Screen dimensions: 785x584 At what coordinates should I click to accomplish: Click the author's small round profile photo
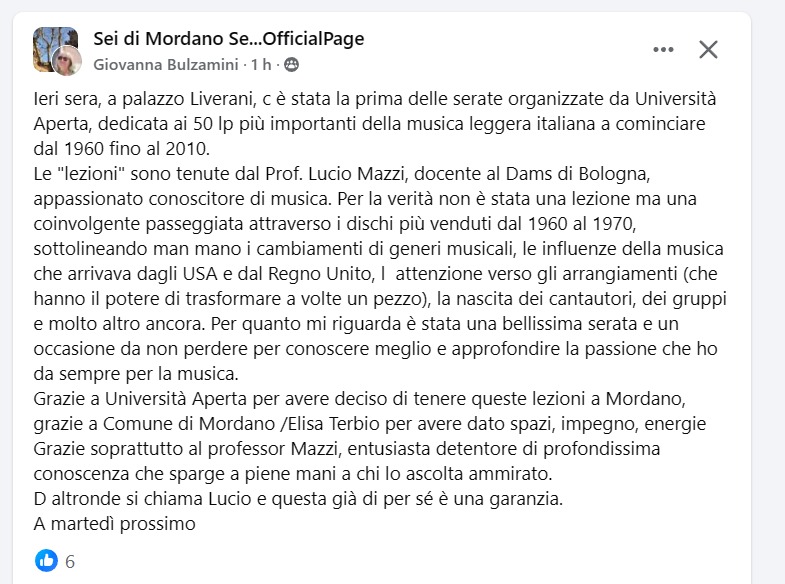[x=67, y=61]
